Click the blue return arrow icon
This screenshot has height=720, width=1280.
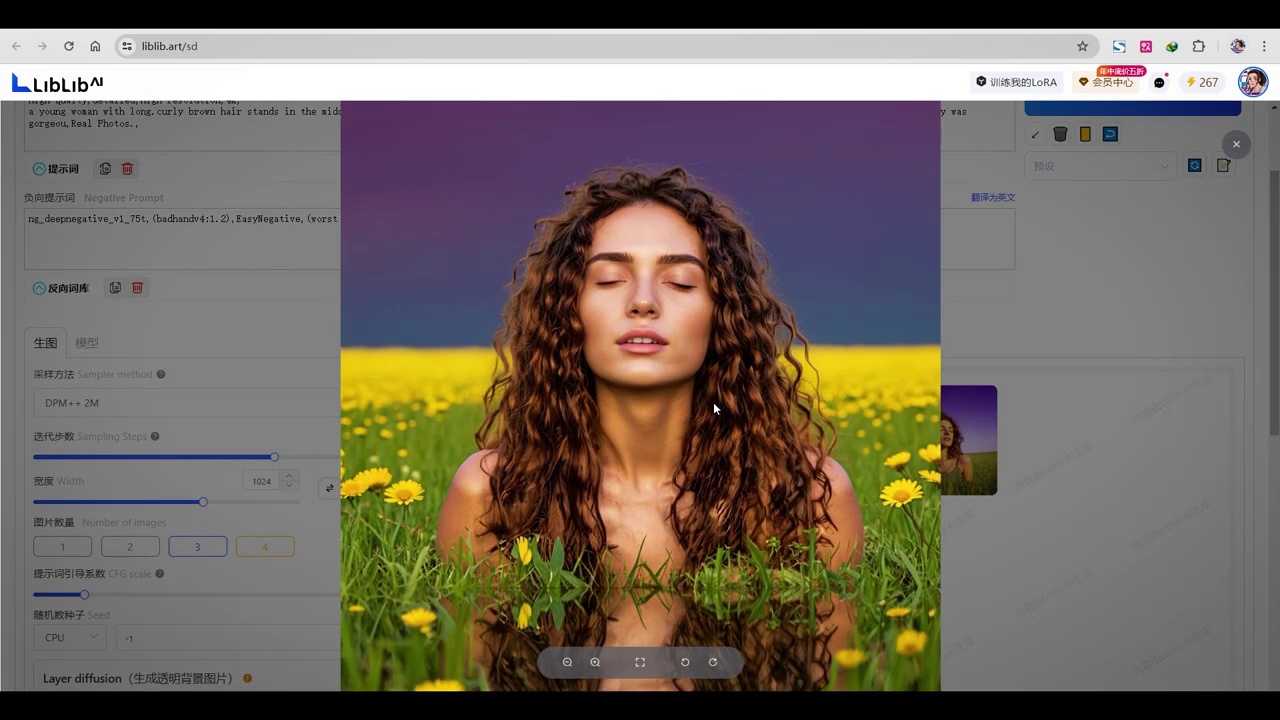coord(1110,134)
